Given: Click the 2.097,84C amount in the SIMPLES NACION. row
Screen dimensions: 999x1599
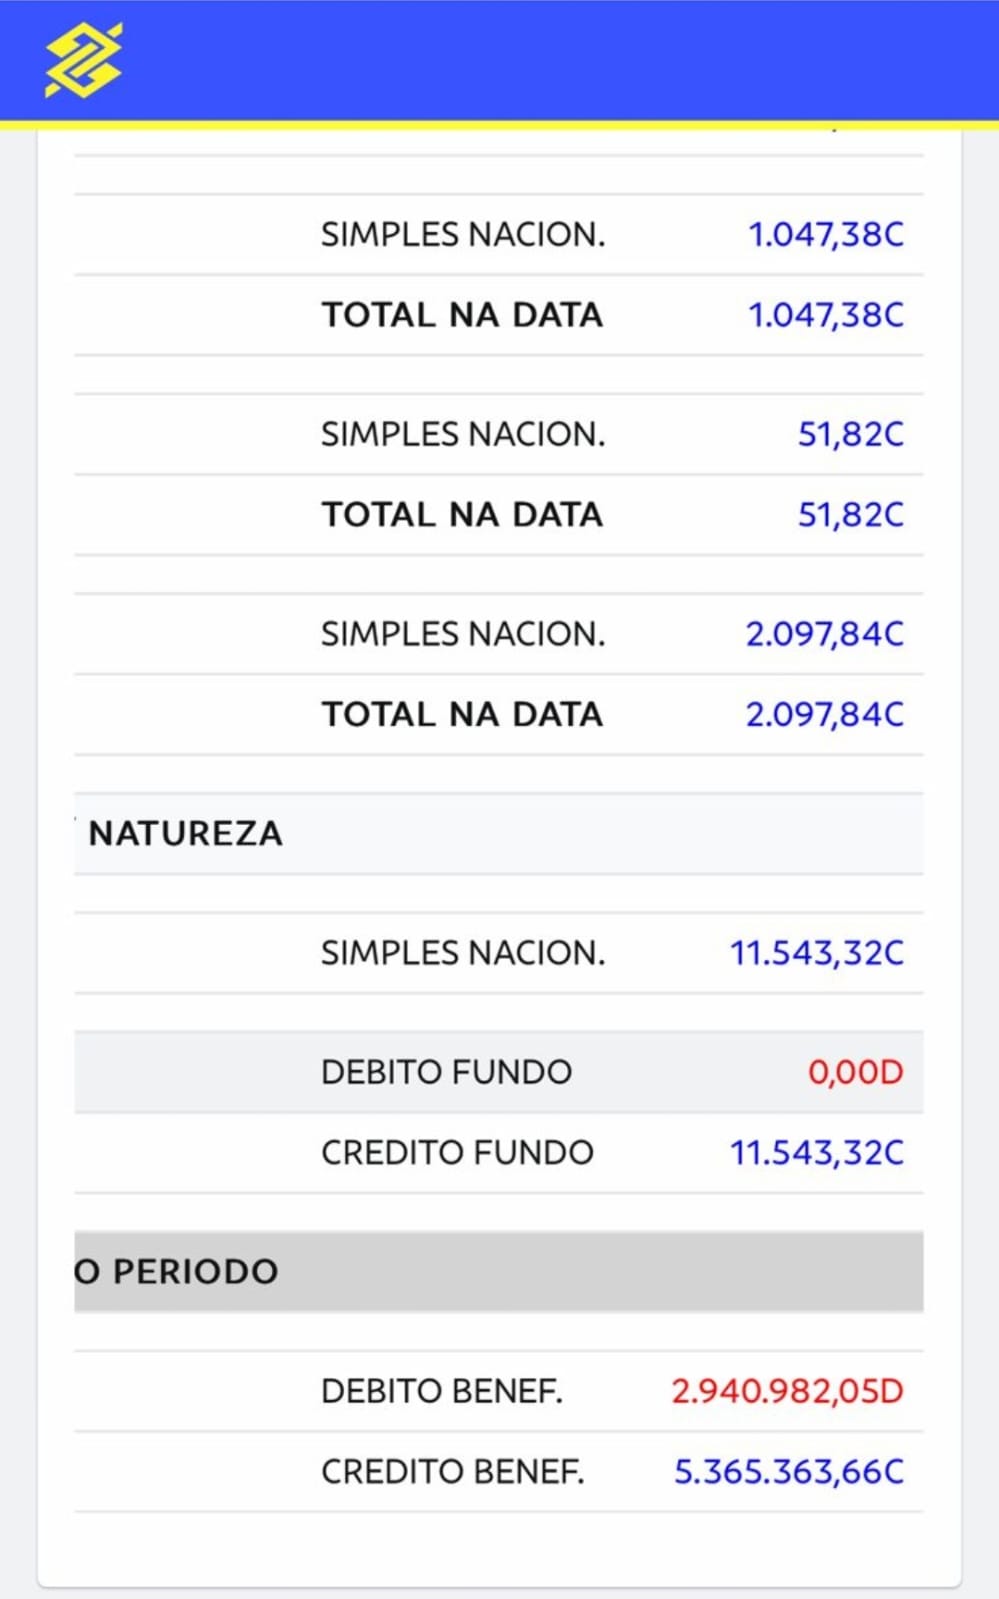Looking at the screenshot, I should [x=824, y=634].
